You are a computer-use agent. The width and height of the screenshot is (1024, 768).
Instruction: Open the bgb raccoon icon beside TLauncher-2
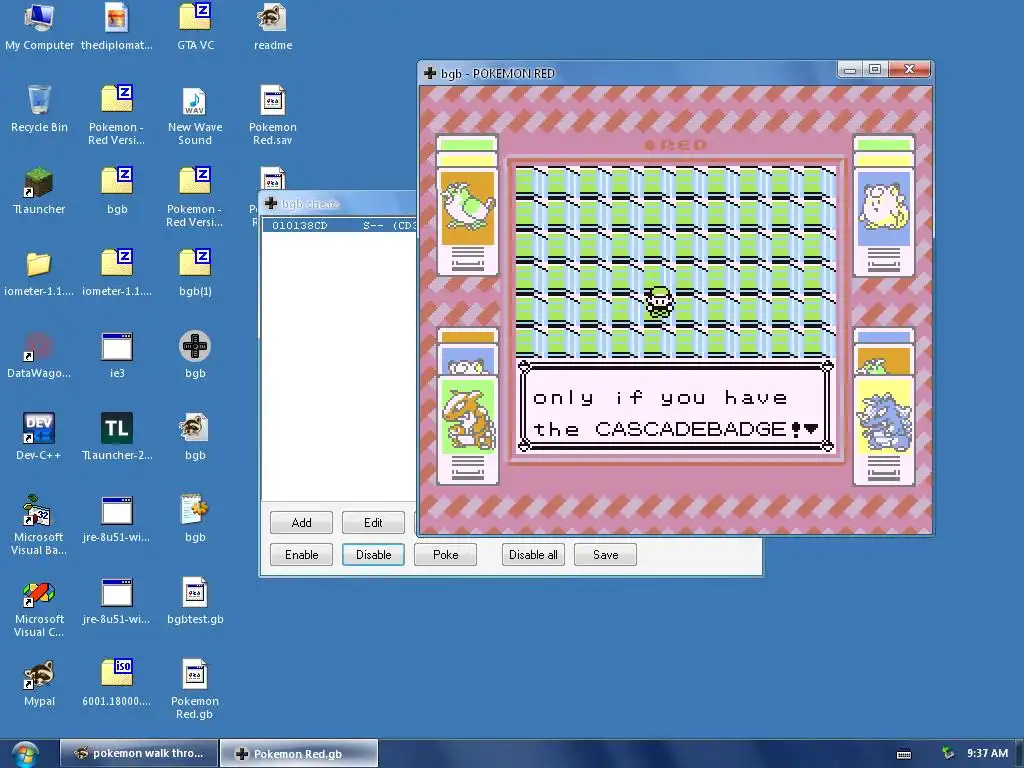pos(195,438)
